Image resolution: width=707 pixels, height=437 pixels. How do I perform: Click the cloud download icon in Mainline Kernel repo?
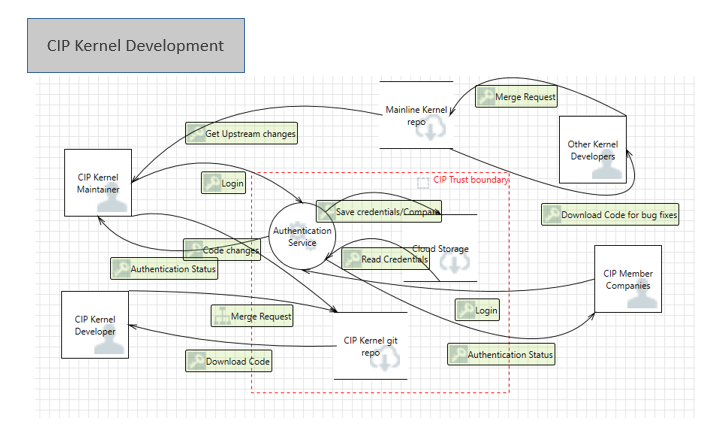431,128
